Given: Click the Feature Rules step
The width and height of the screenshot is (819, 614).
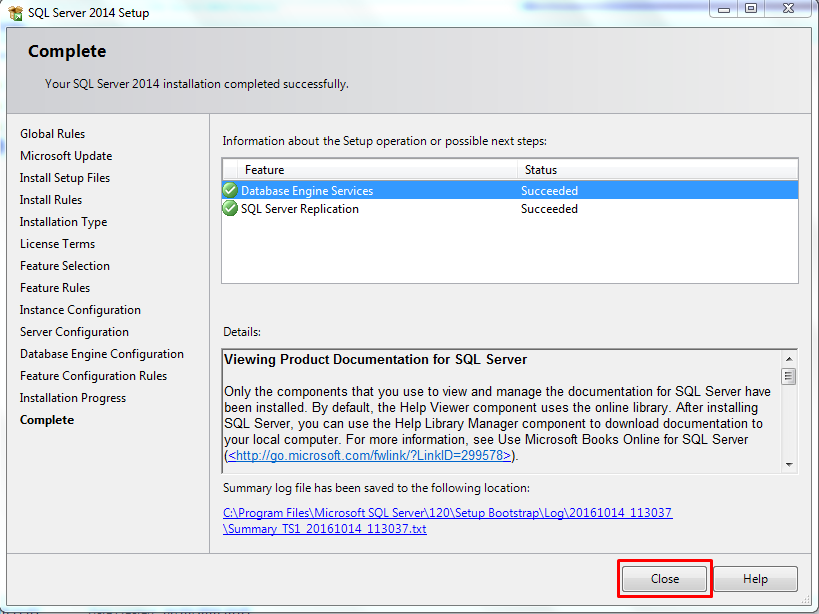Looking at the screenshot, I should click(55, 288).
